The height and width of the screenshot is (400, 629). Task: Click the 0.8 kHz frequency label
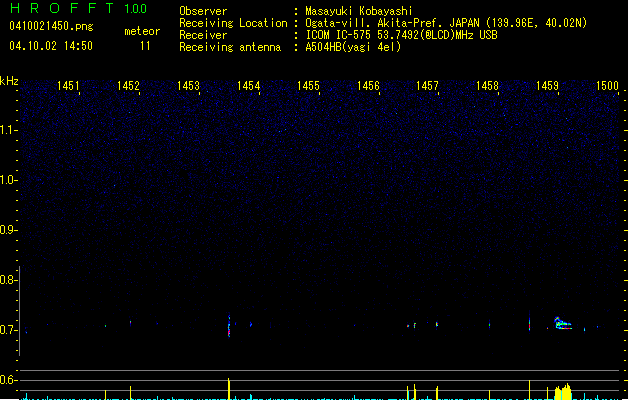[x=8, y=280]
